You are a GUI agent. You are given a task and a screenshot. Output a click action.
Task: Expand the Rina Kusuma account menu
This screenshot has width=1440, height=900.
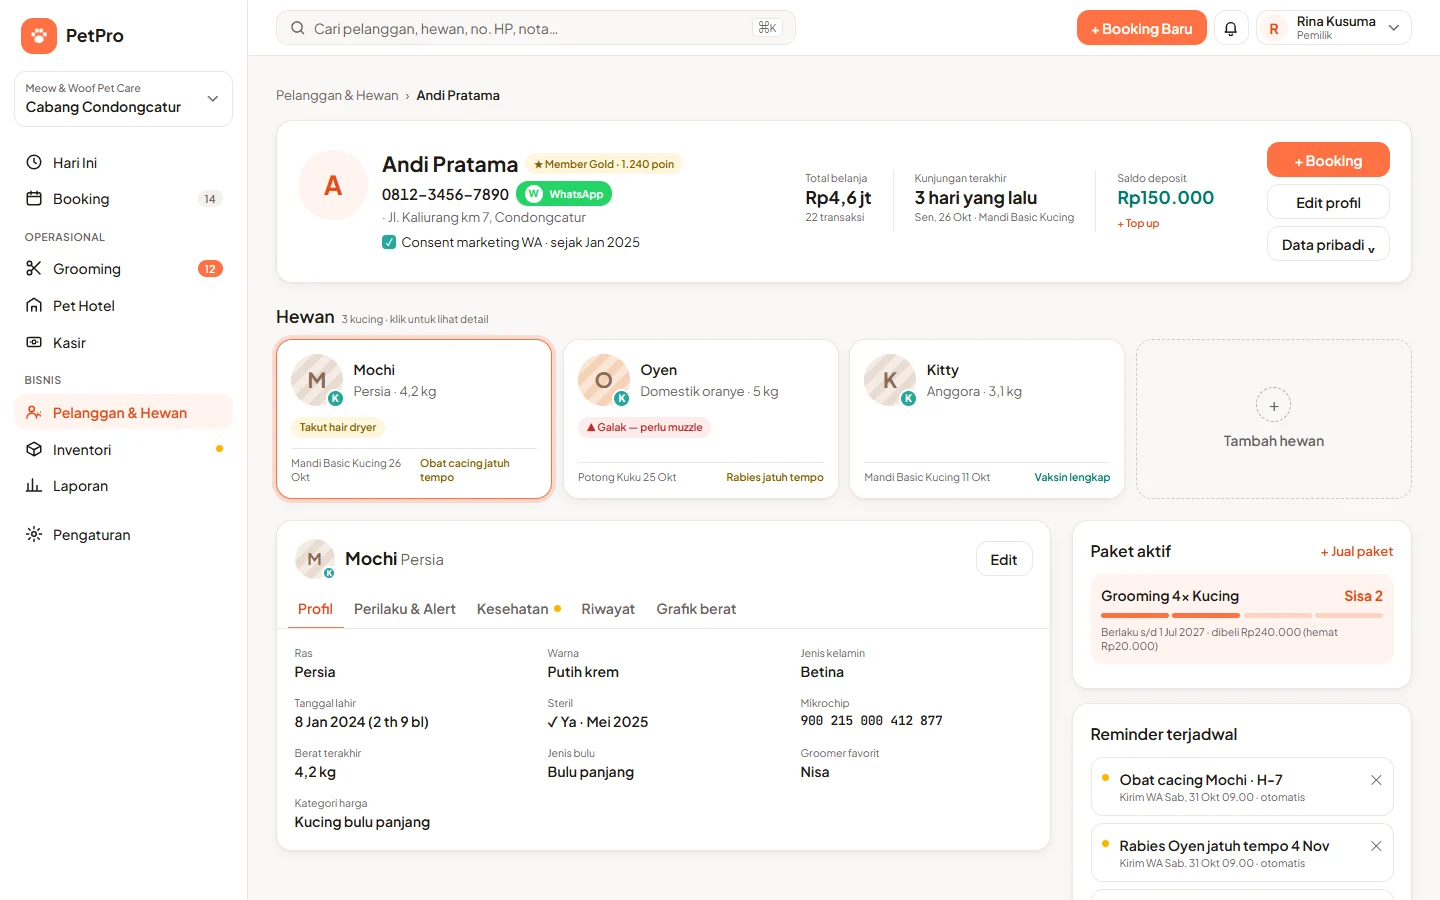[1334, 28]
